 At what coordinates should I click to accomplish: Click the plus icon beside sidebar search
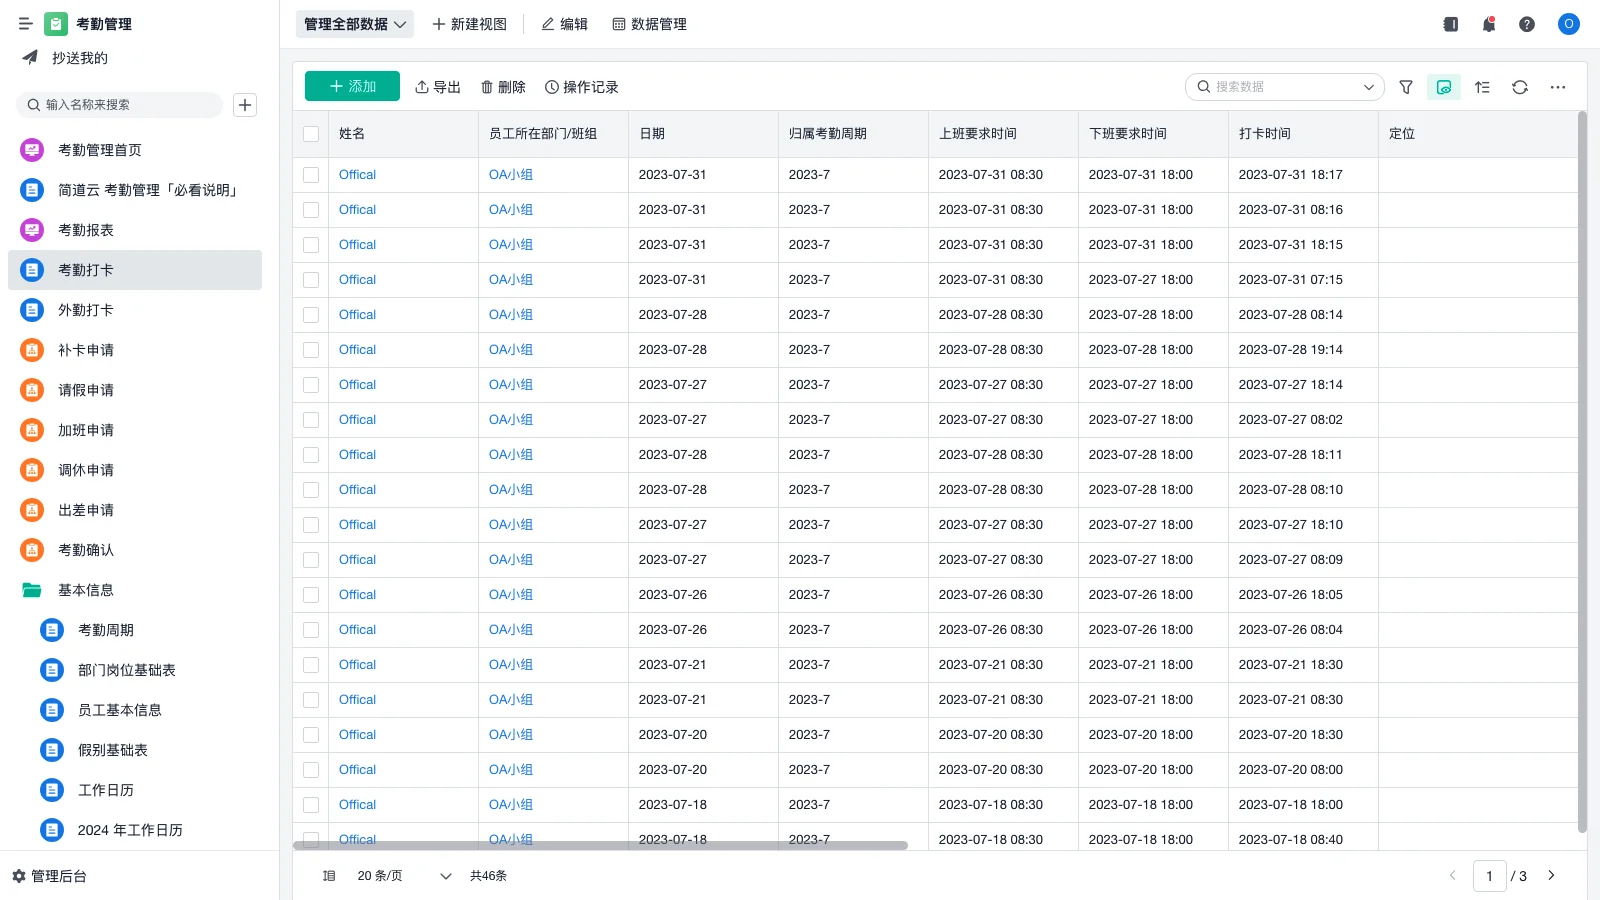(245, 105)
